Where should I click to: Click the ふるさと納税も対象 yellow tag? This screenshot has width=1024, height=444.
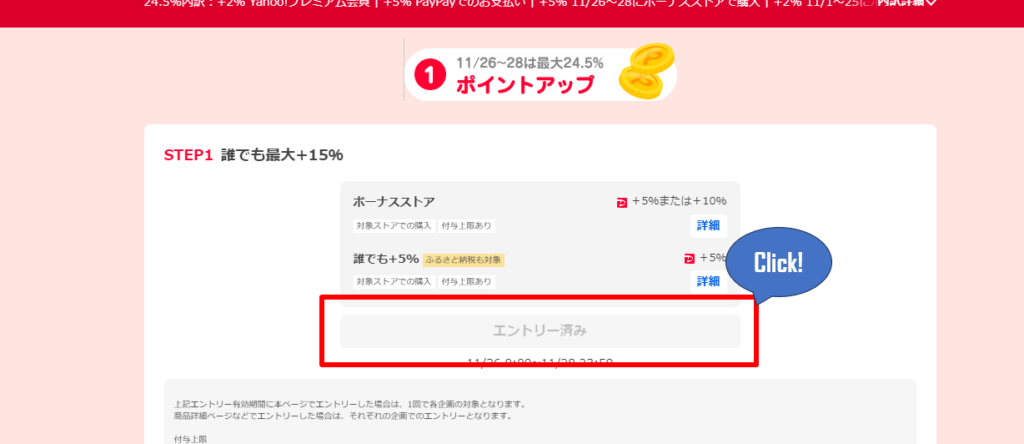coord(463,259)
